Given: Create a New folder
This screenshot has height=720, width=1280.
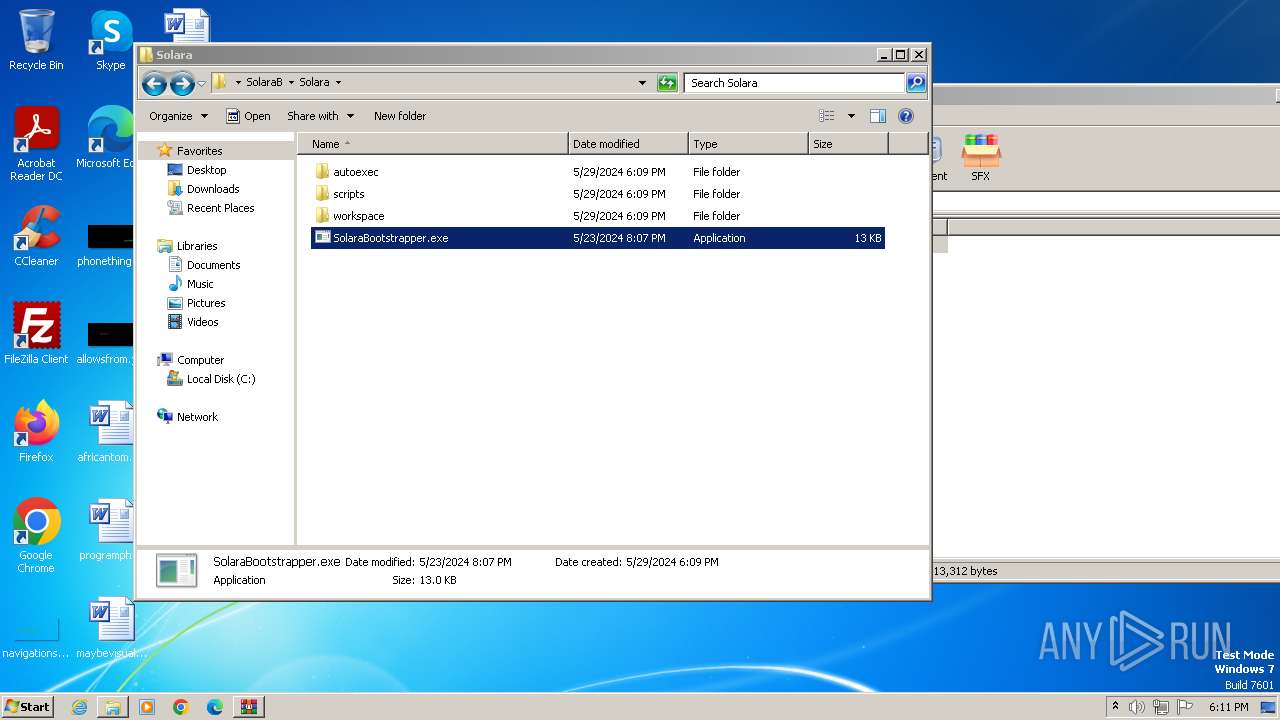Looking at the screenshot, I should [x=400, y=116].
